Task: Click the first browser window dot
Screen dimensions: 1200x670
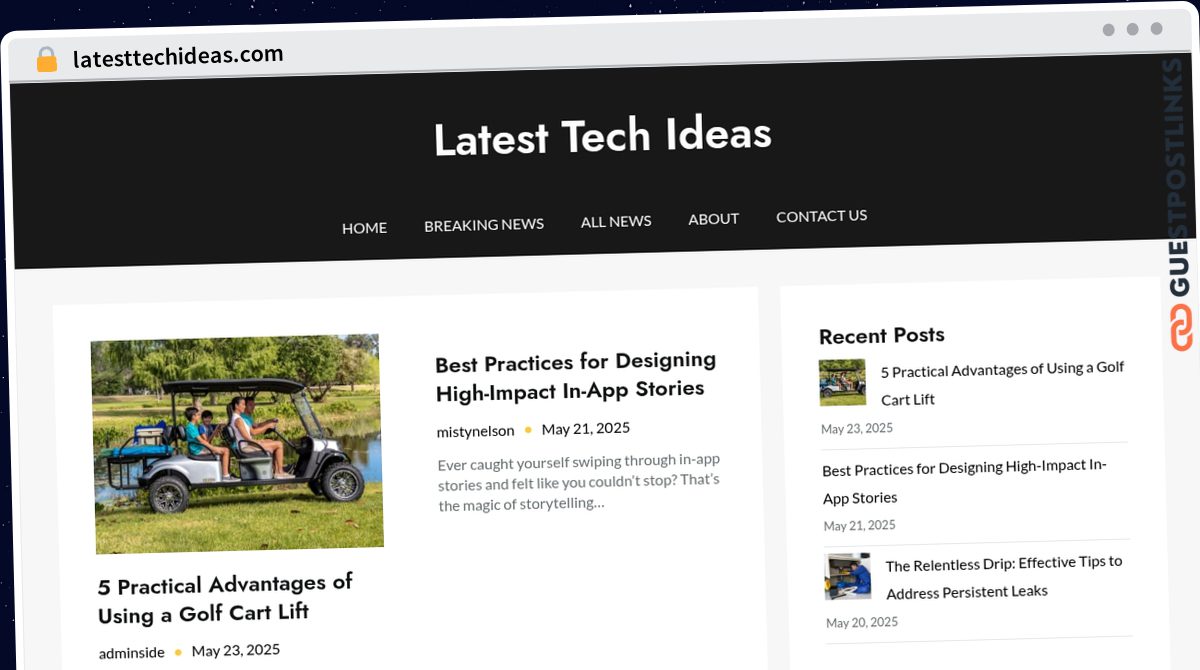Action: click(x=1108, y=30)
